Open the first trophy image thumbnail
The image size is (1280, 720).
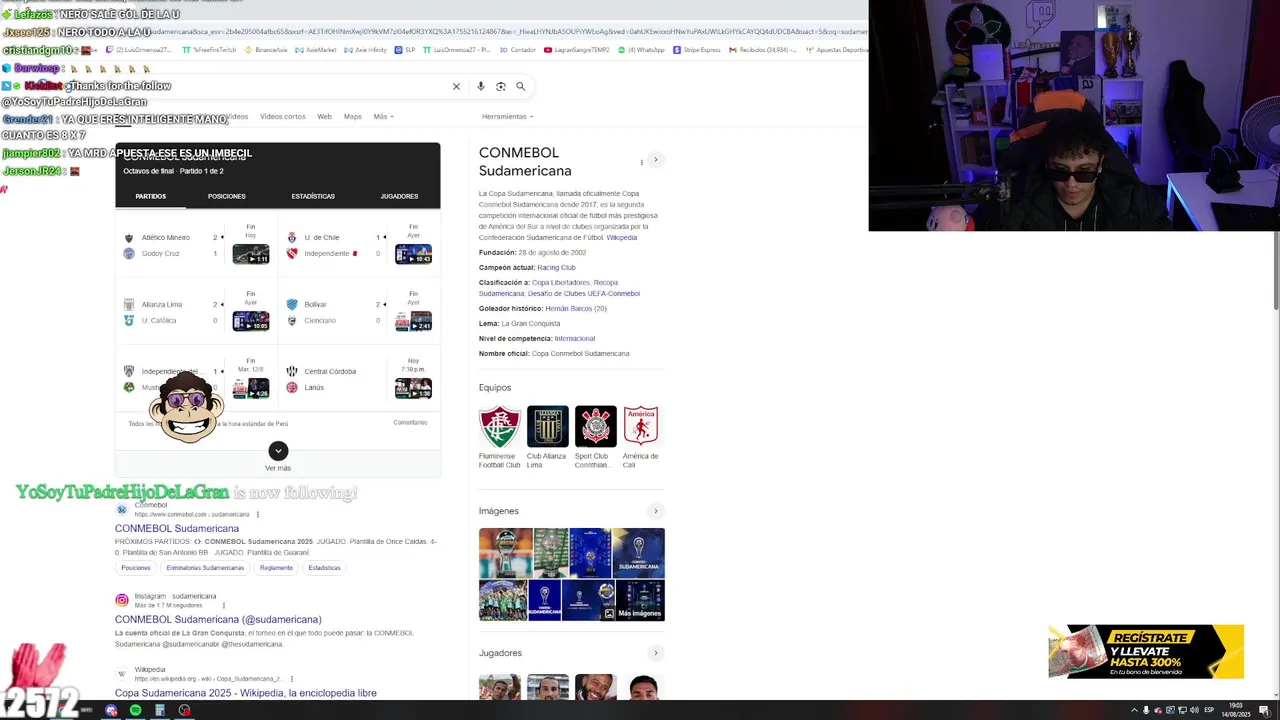click(505, 553)
